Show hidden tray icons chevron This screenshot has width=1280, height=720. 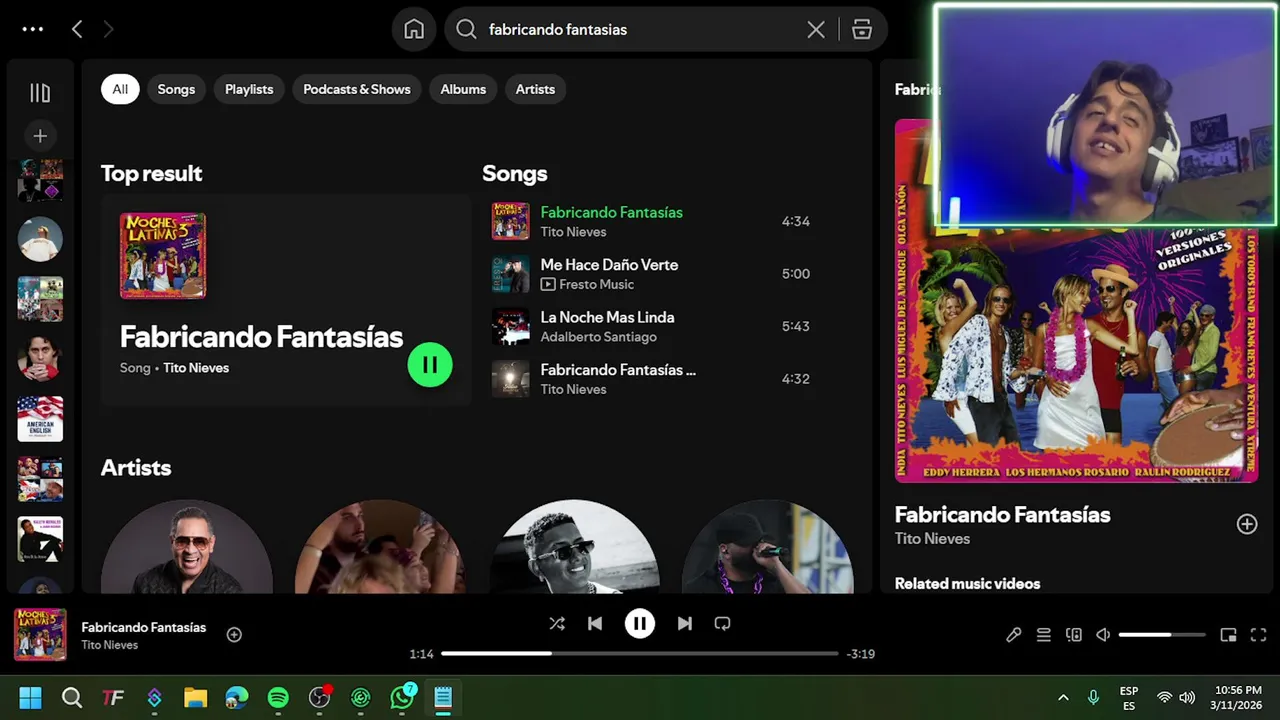[1063, 697]
